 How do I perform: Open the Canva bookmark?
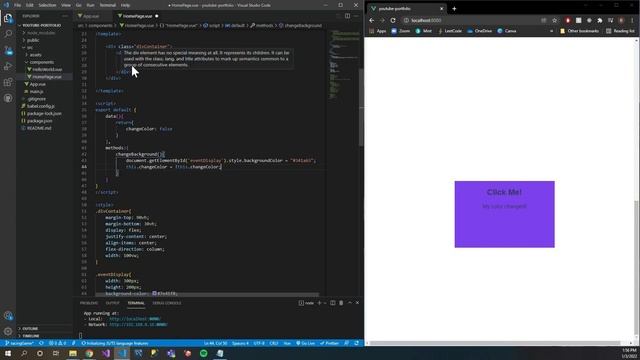[x=507, y=31]
